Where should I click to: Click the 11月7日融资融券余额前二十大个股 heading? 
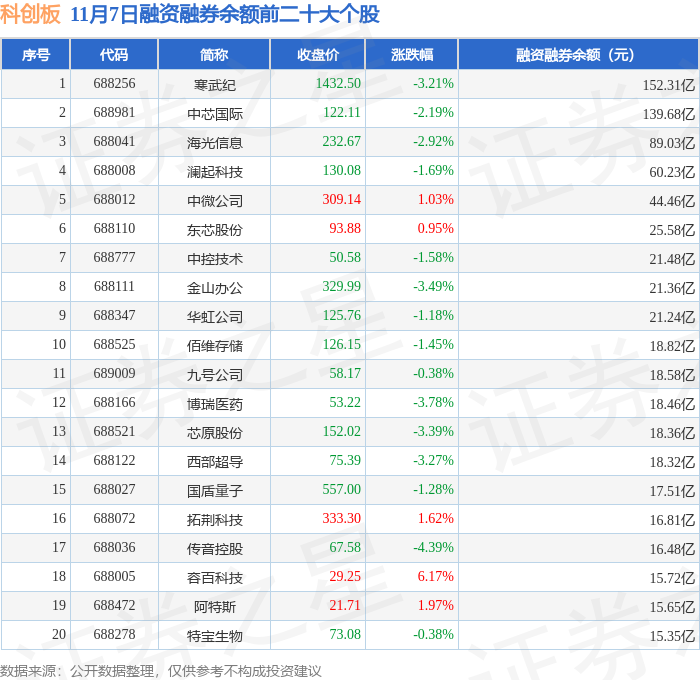click(225, 14)
